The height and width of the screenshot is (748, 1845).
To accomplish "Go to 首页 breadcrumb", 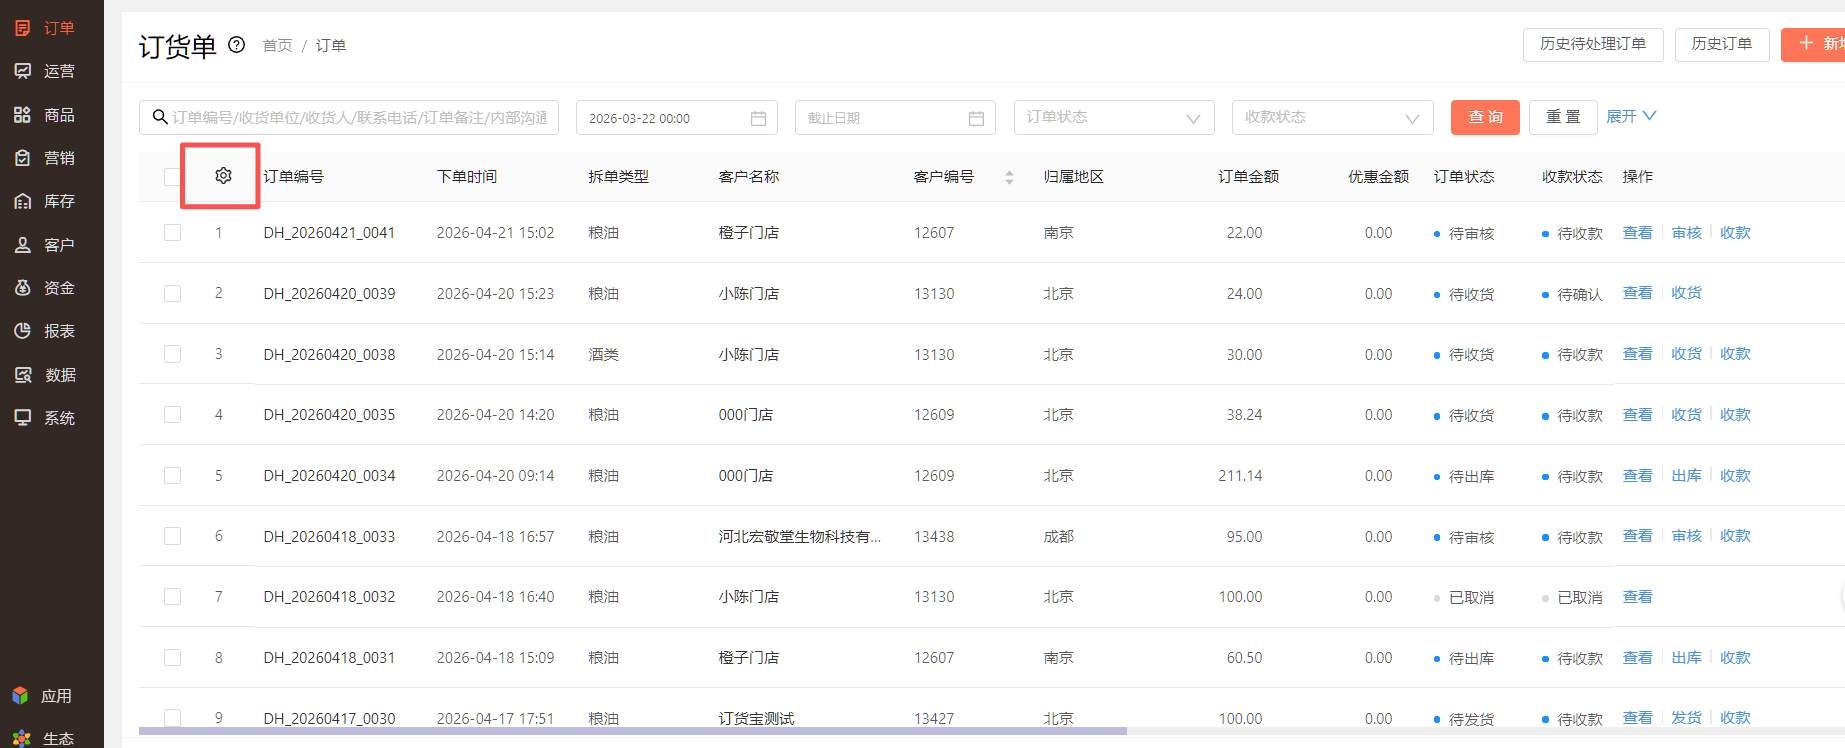I will click(x=277, y=45).
